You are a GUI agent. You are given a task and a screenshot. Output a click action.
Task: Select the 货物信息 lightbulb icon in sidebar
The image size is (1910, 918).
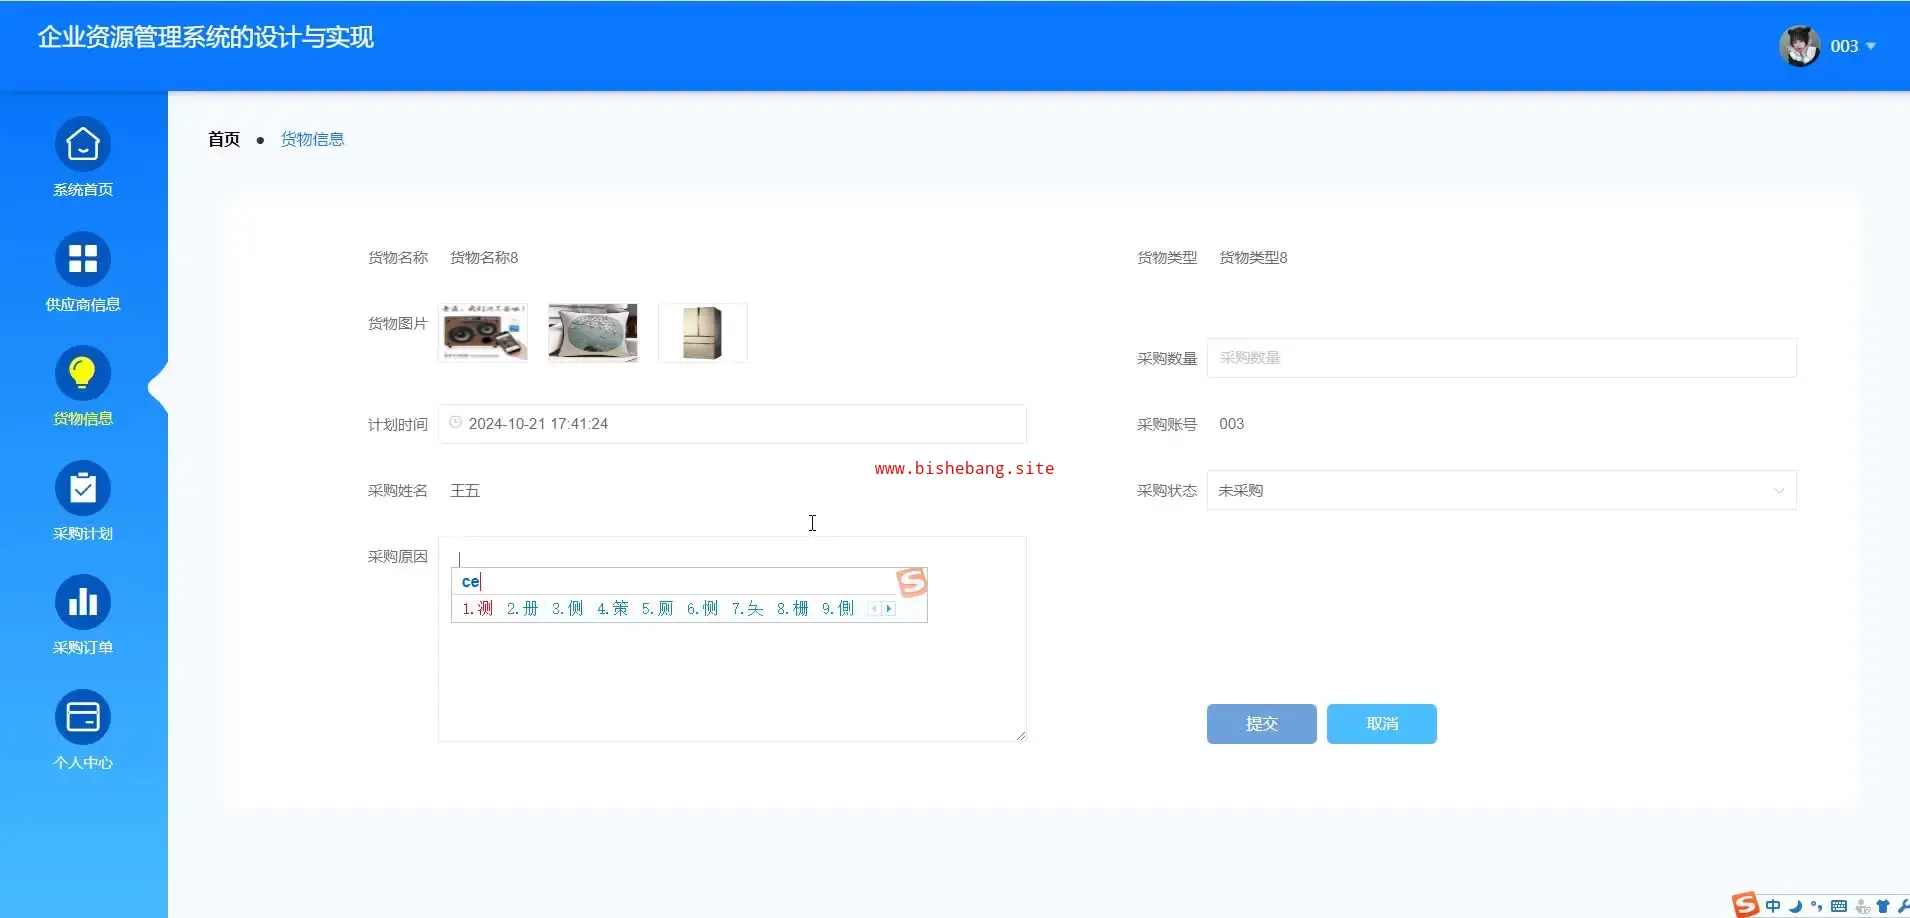[83, 373]
